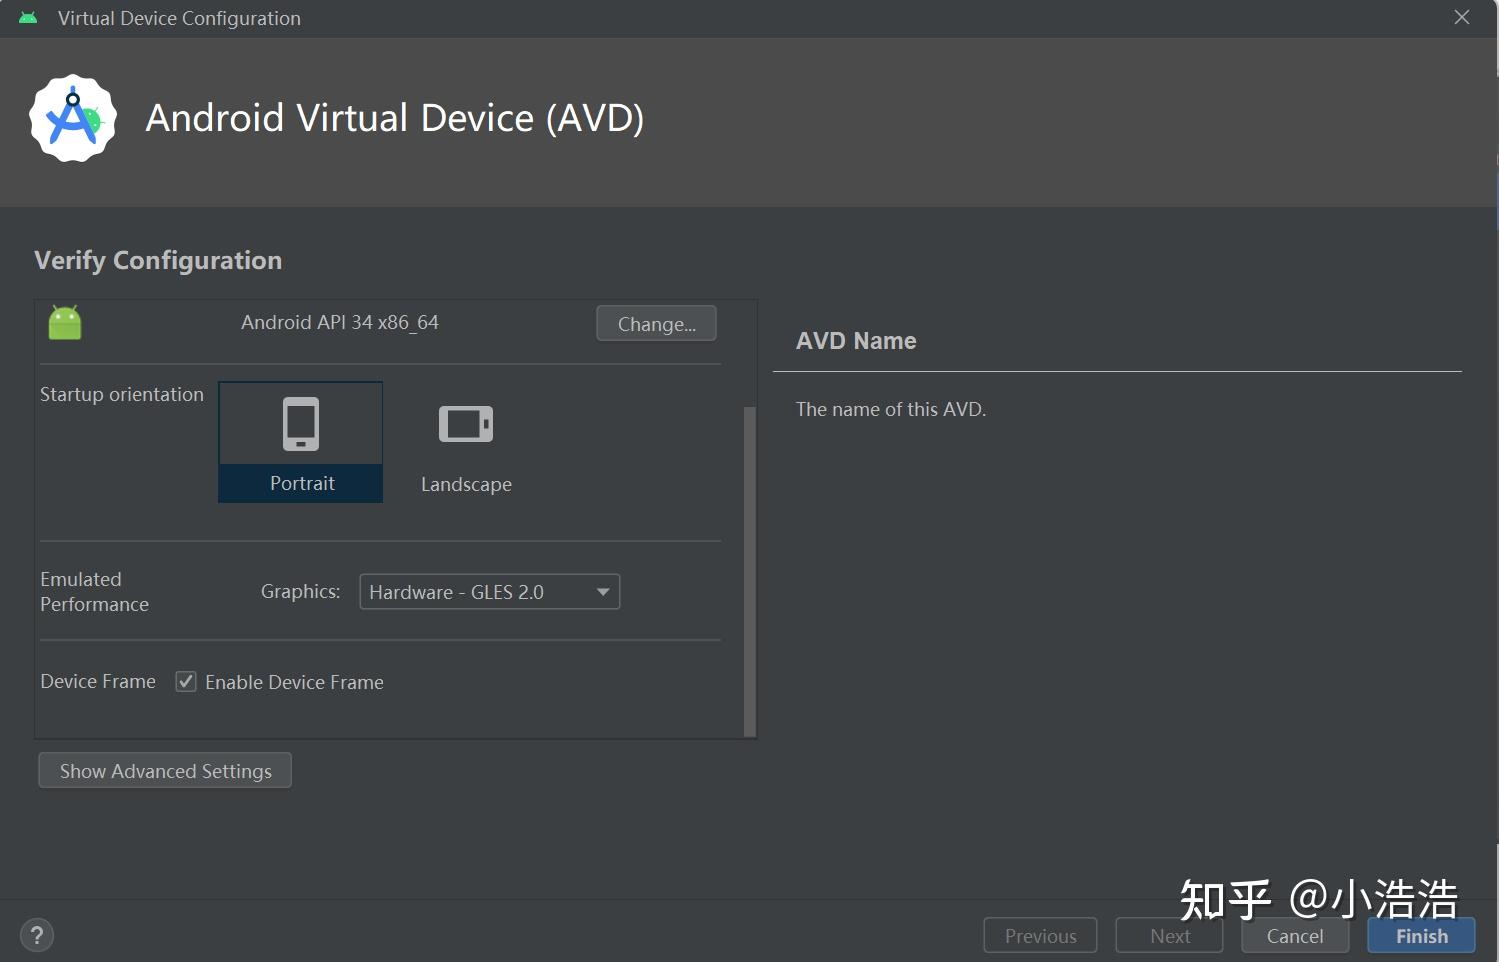Click the AVD Name heading
This screenshot has width=1499, height=962.
[856, 341]
